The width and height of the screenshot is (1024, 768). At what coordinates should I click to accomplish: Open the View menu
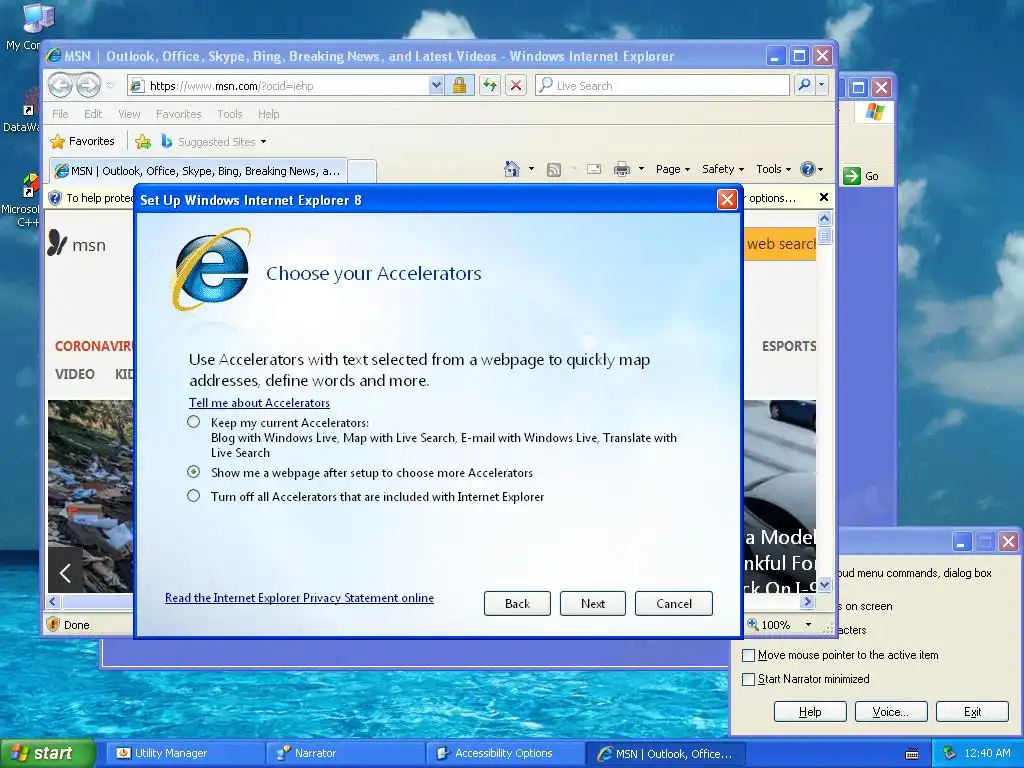click(129, 114)
